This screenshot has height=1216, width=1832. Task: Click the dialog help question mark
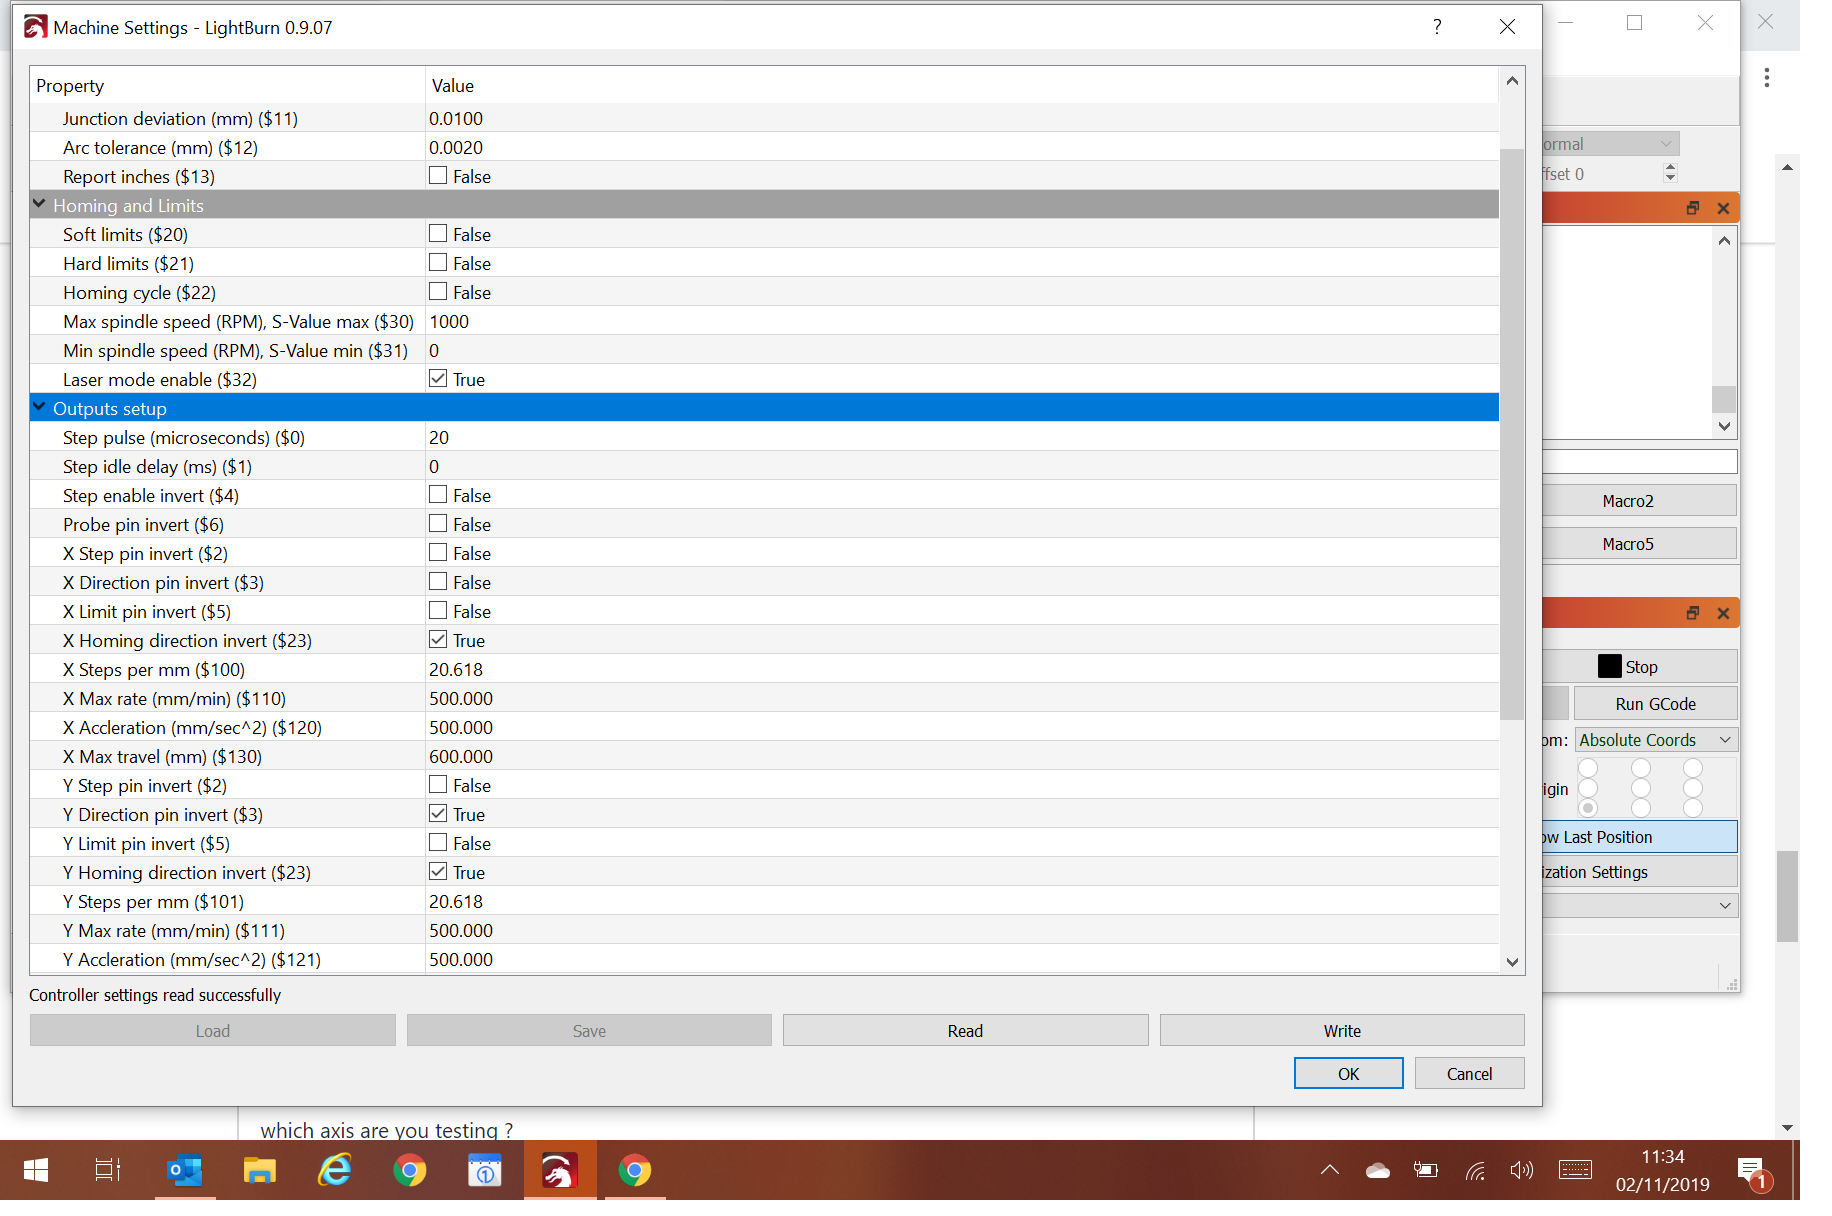pos(1437,27)
